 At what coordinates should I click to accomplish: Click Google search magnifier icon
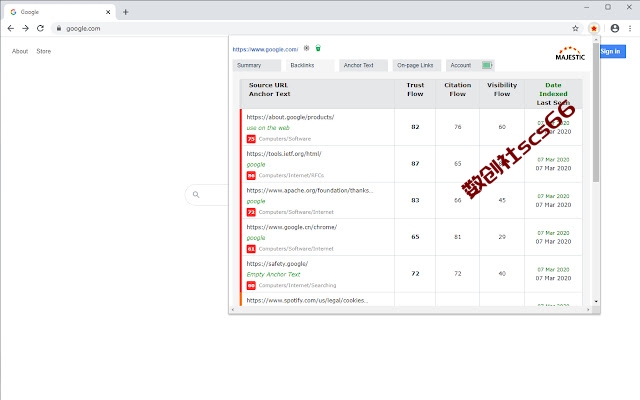tap(196, 195)
